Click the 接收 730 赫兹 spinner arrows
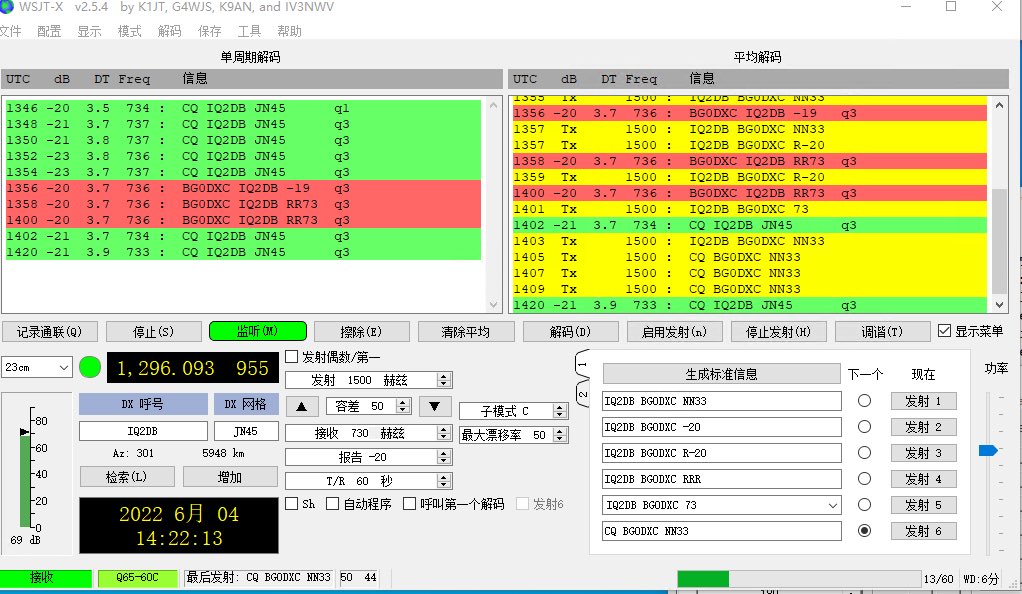 (x=444, y=433)
